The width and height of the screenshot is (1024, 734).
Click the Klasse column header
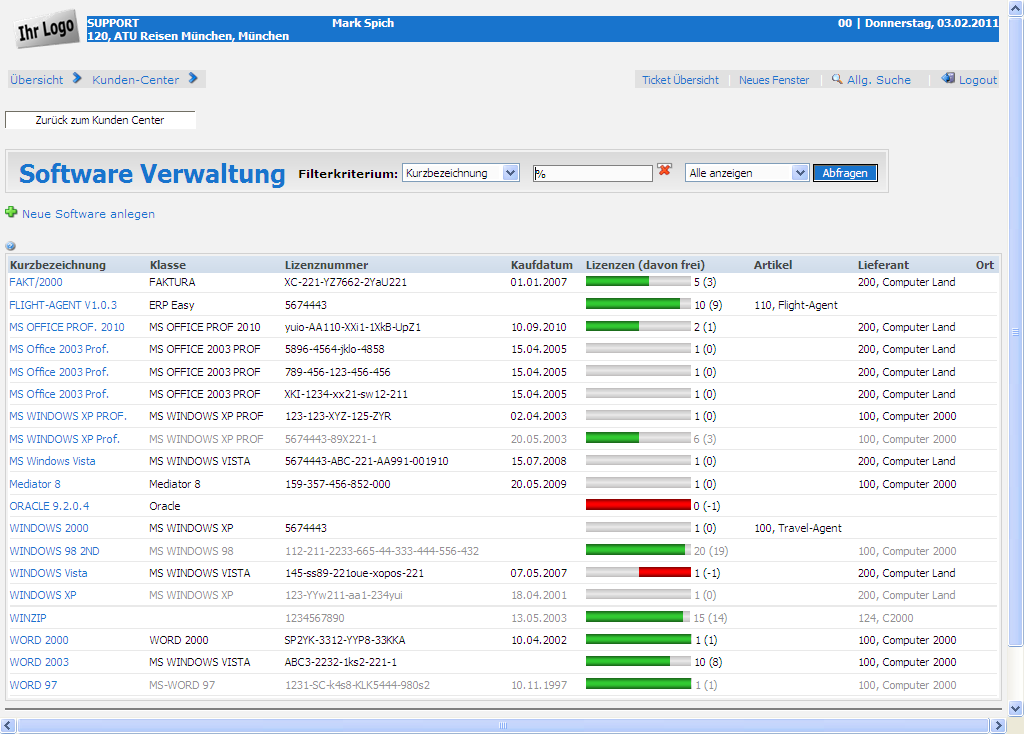(x=168, y=265)
